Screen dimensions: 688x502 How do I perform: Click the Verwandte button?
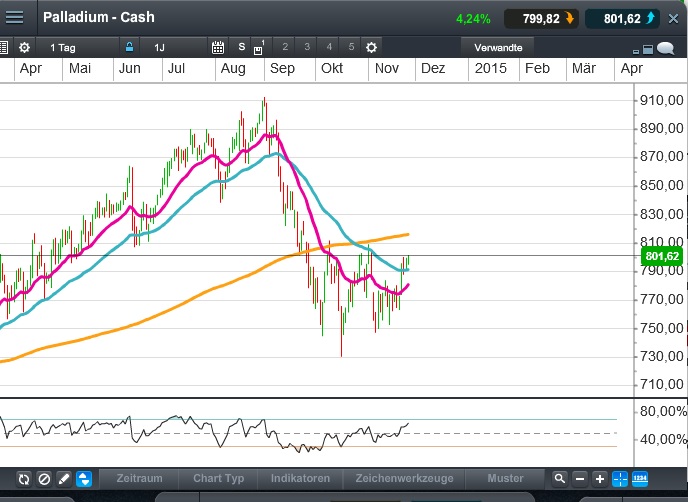(x=497, y=47)
